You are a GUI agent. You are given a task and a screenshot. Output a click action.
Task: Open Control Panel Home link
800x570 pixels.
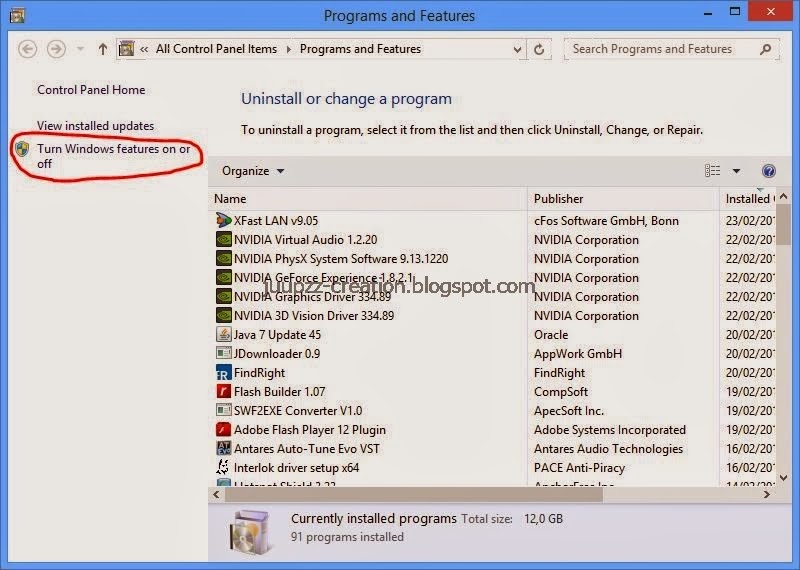[x=91, y=90]
